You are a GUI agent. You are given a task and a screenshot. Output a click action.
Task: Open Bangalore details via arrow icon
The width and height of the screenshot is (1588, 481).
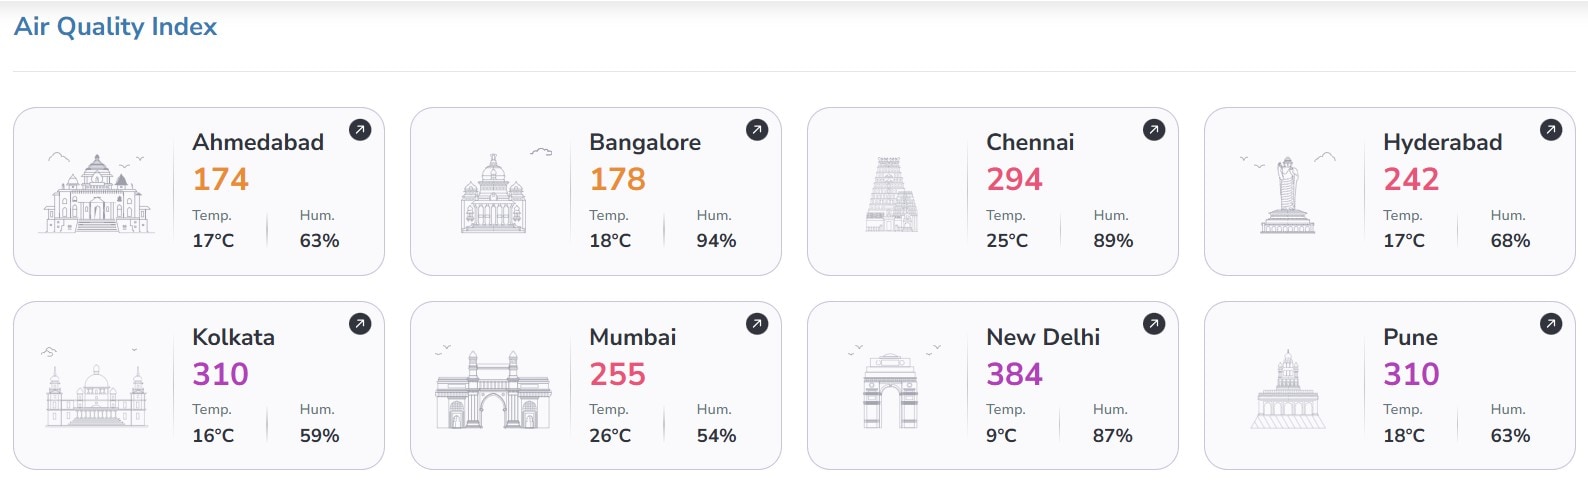[x=757, y=130]
